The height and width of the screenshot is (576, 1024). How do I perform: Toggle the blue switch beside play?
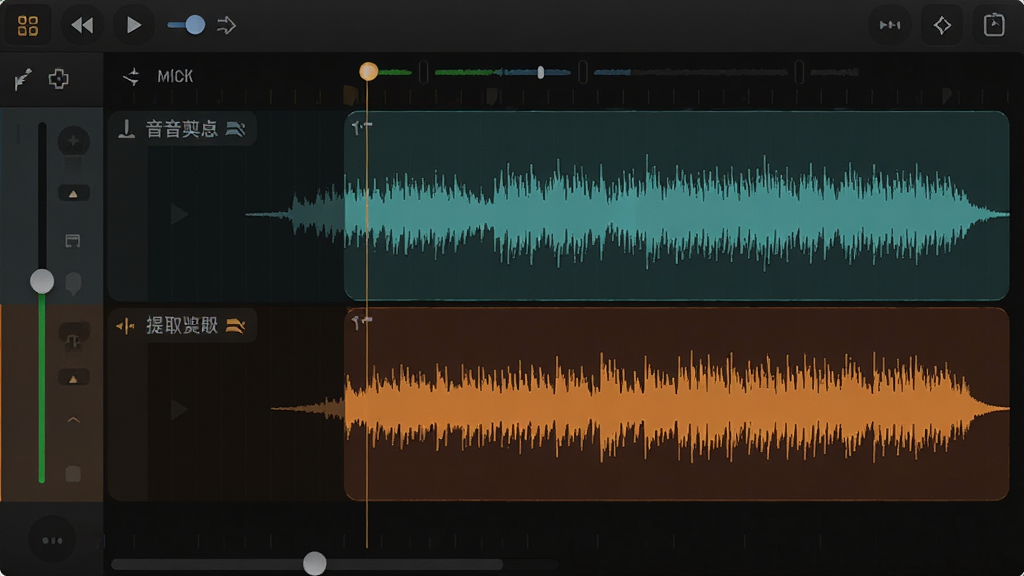point(186,25)
